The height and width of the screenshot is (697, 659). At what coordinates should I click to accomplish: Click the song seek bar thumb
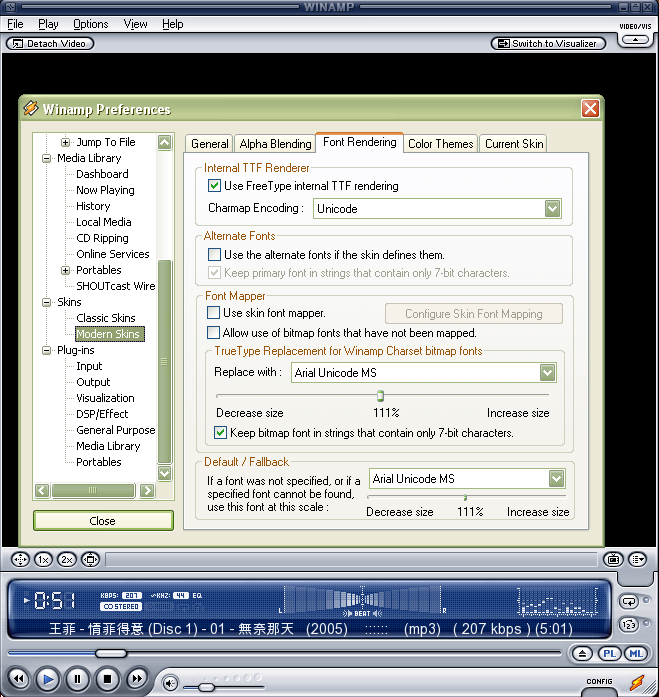pos(111,653)
